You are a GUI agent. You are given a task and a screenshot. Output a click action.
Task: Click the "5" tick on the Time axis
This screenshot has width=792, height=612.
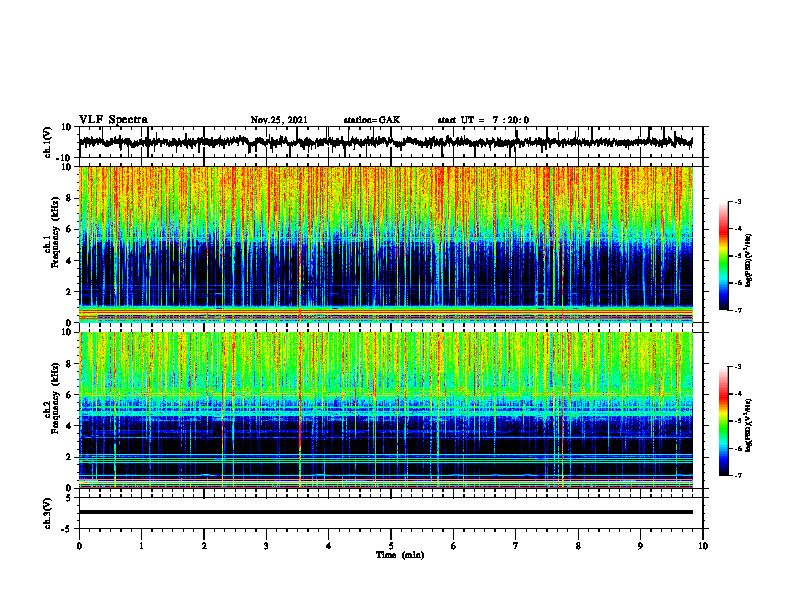(391, 546)
